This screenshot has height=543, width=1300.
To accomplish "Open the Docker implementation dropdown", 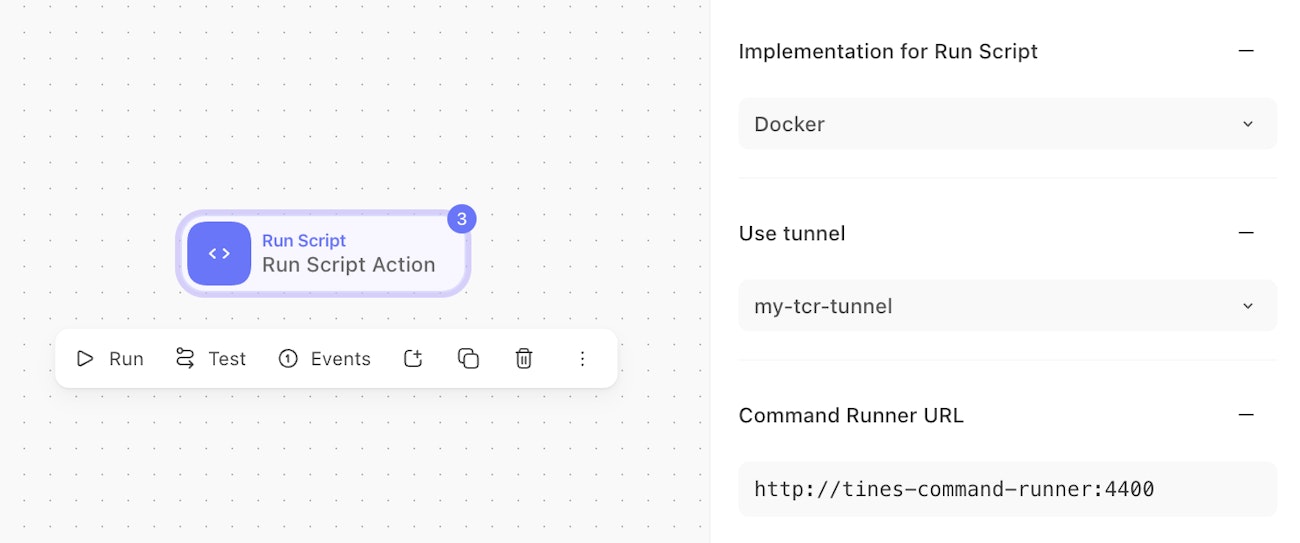I will [1007, 124].
